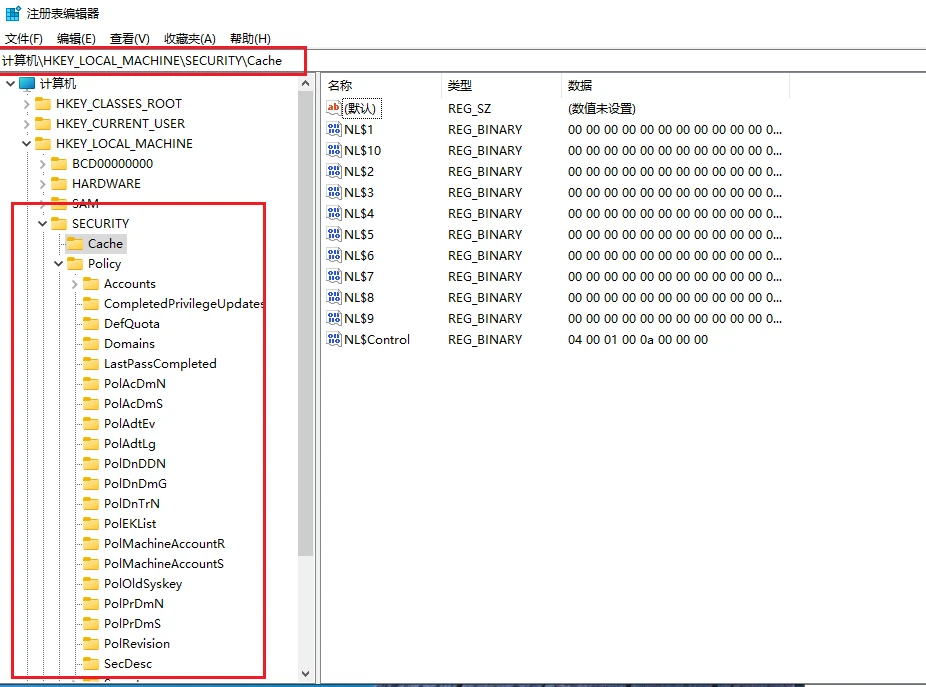
Task: Click the binary icon of value NL$5
Action: (334, 235)
